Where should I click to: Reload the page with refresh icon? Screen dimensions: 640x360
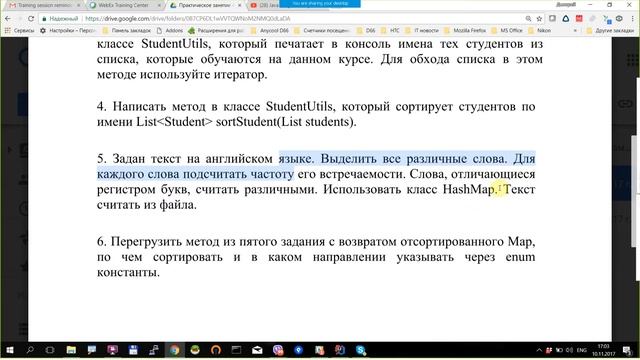pyautogui.click(x=31, y=19)
